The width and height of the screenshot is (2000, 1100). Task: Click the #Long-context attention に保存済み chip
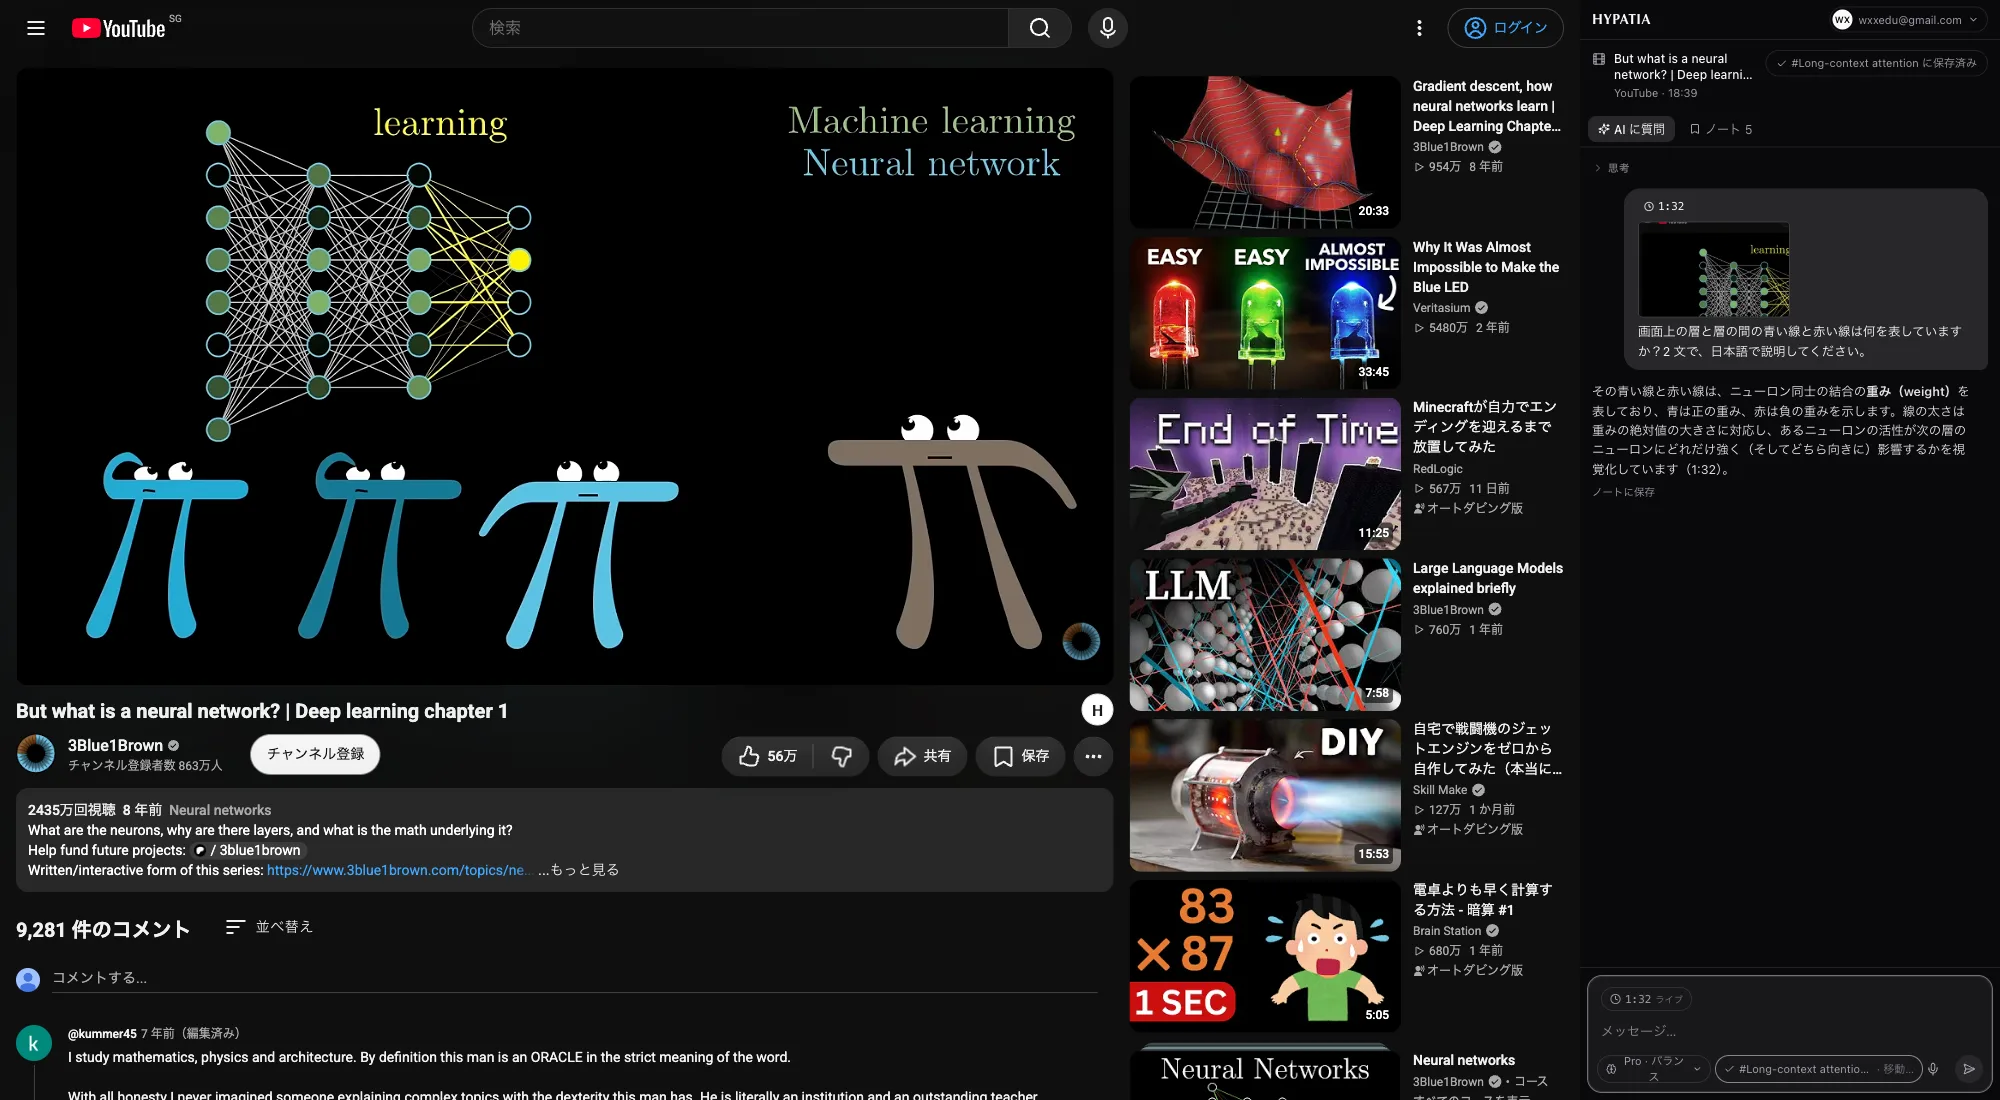click(x=1876, y=63)
